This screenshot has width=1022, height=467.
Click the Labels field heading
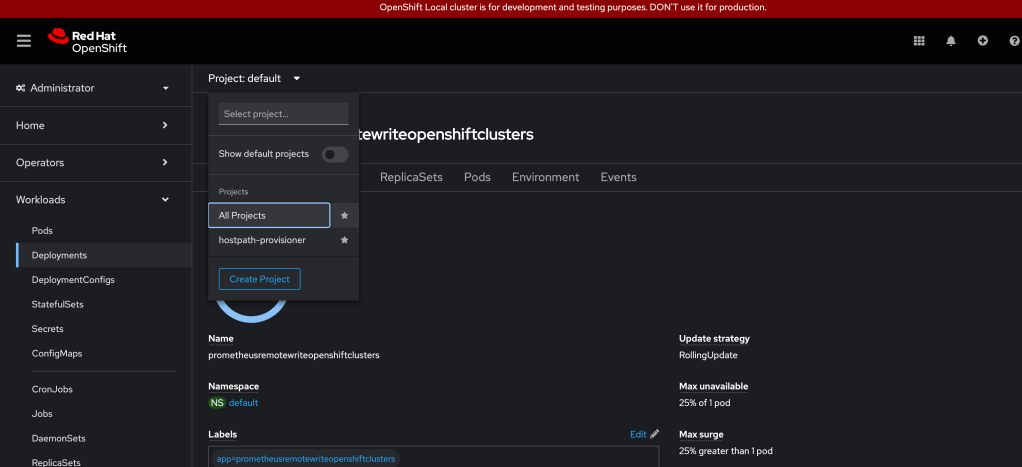(x=223, y=434)
